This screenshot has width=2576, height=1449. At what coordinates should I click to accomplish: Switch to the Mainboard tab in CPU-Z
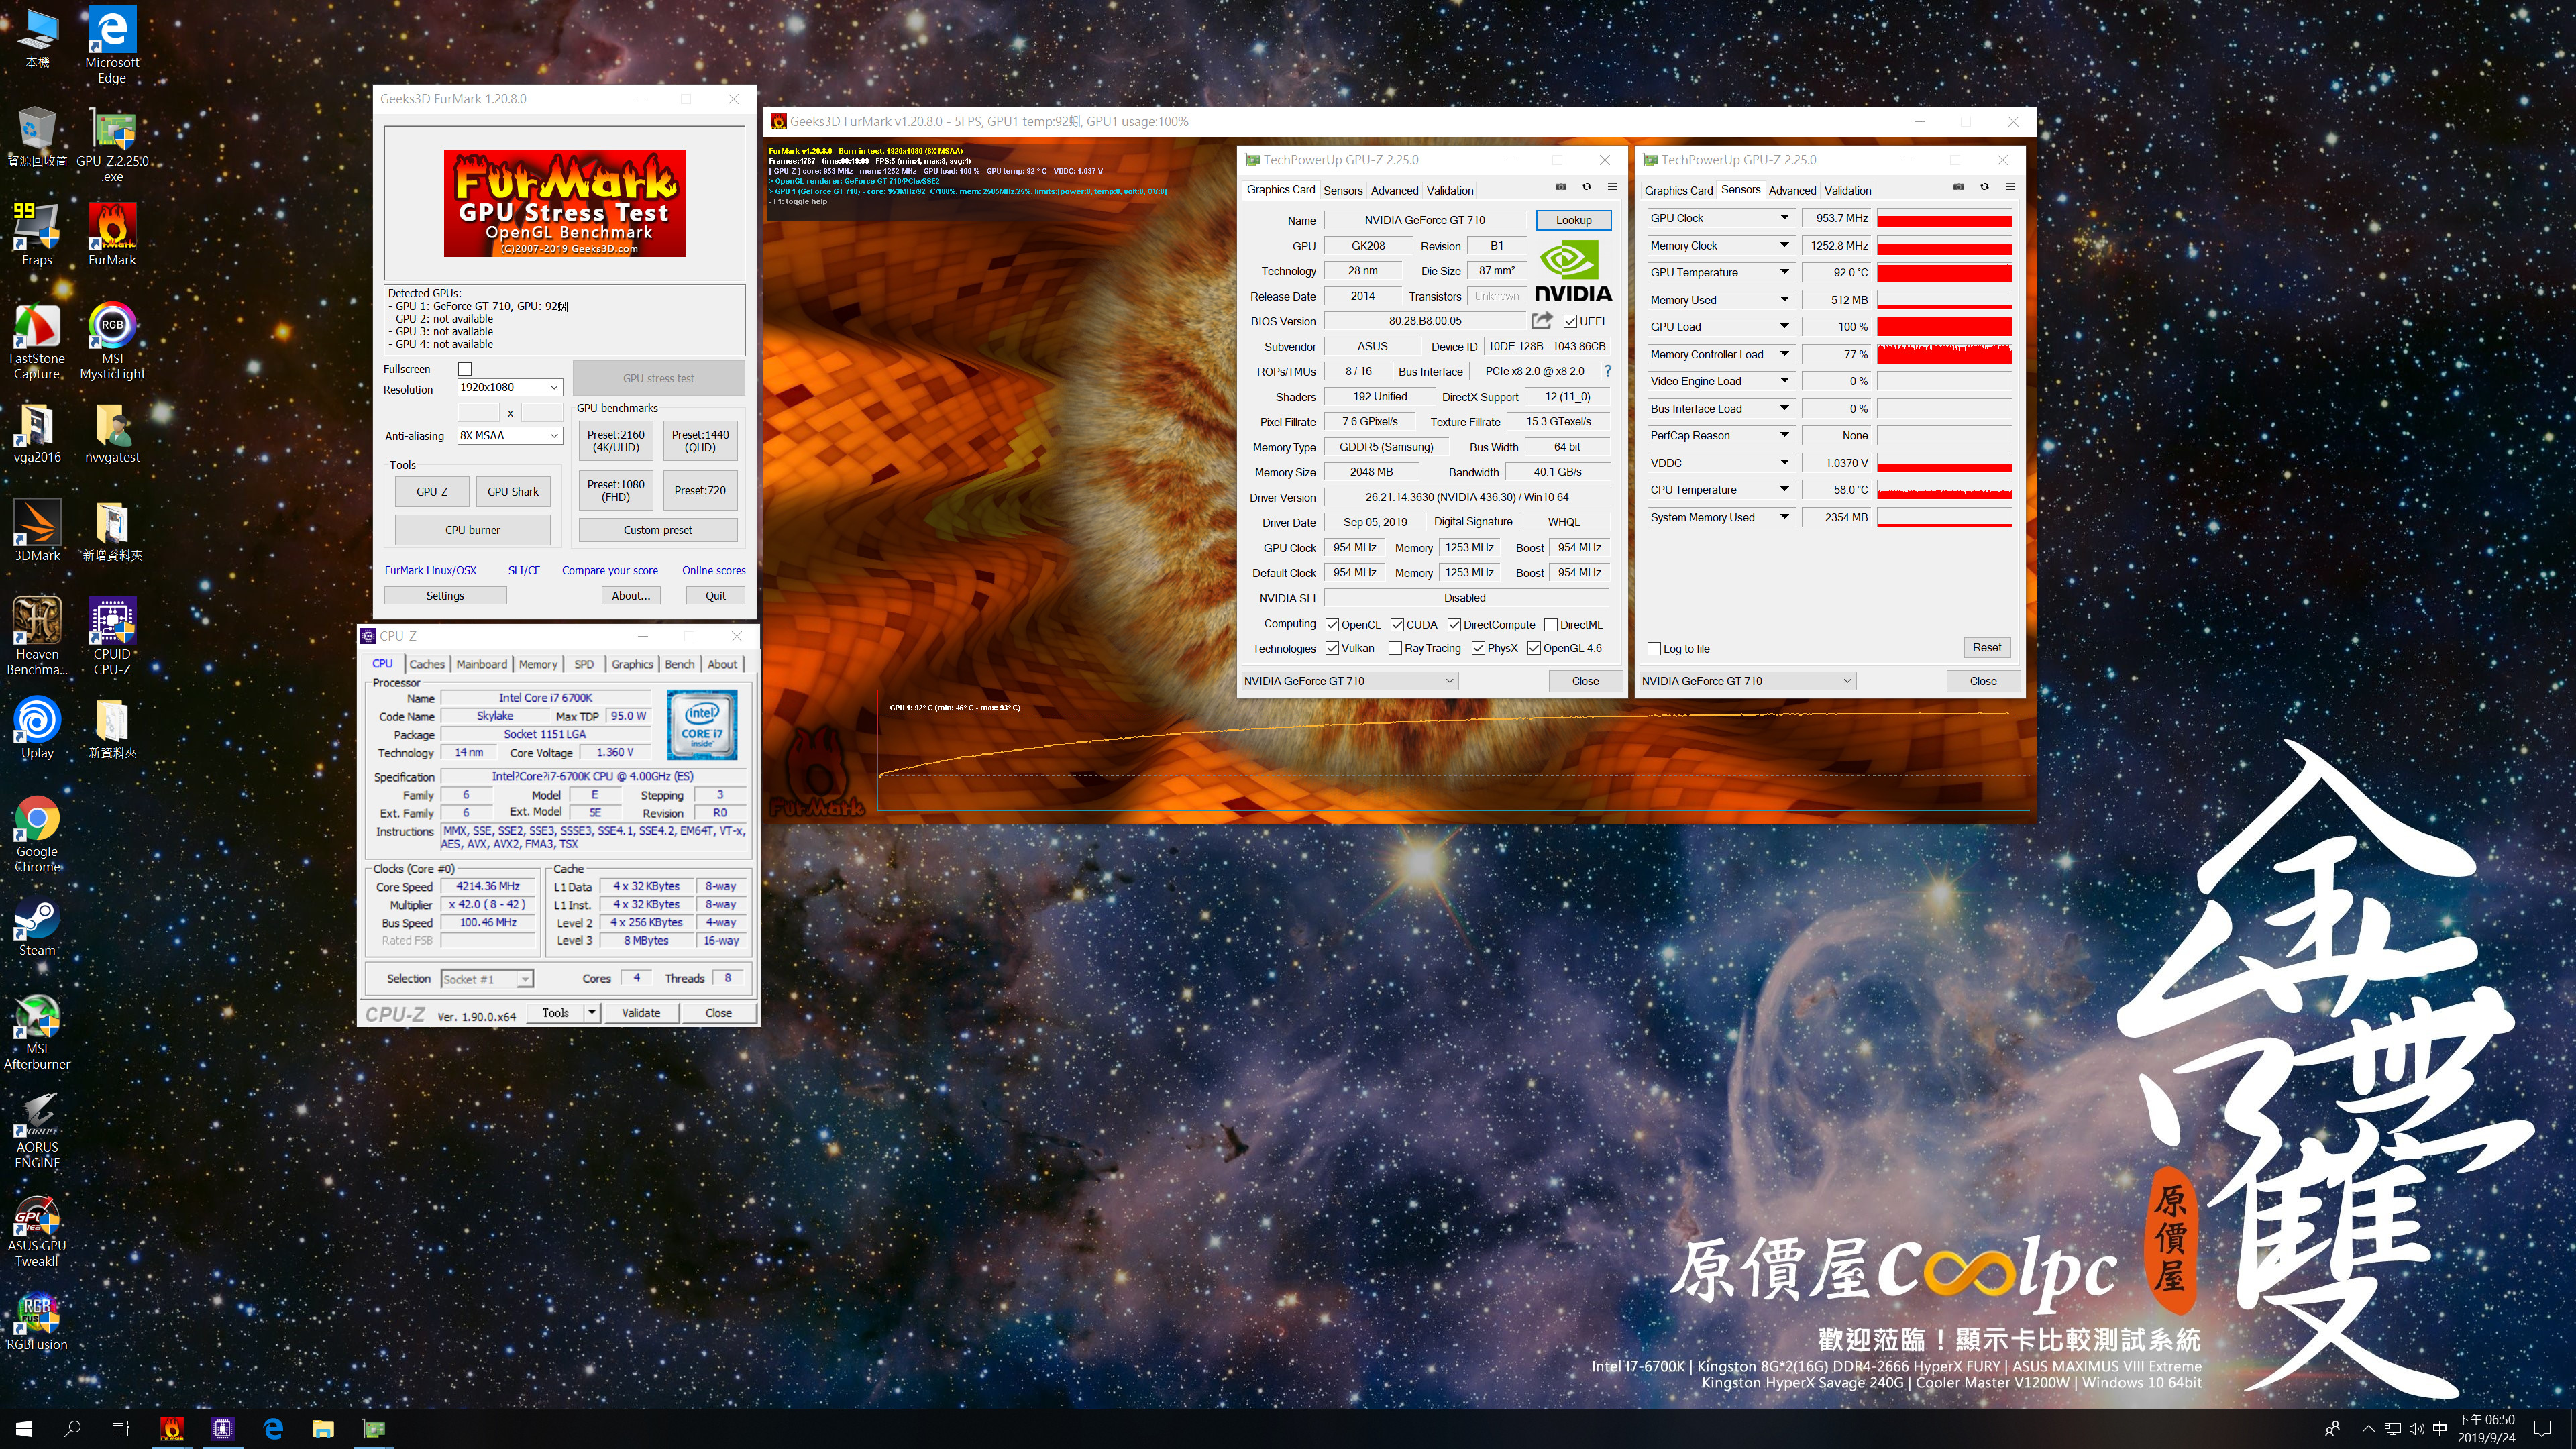tap(481, 664)
